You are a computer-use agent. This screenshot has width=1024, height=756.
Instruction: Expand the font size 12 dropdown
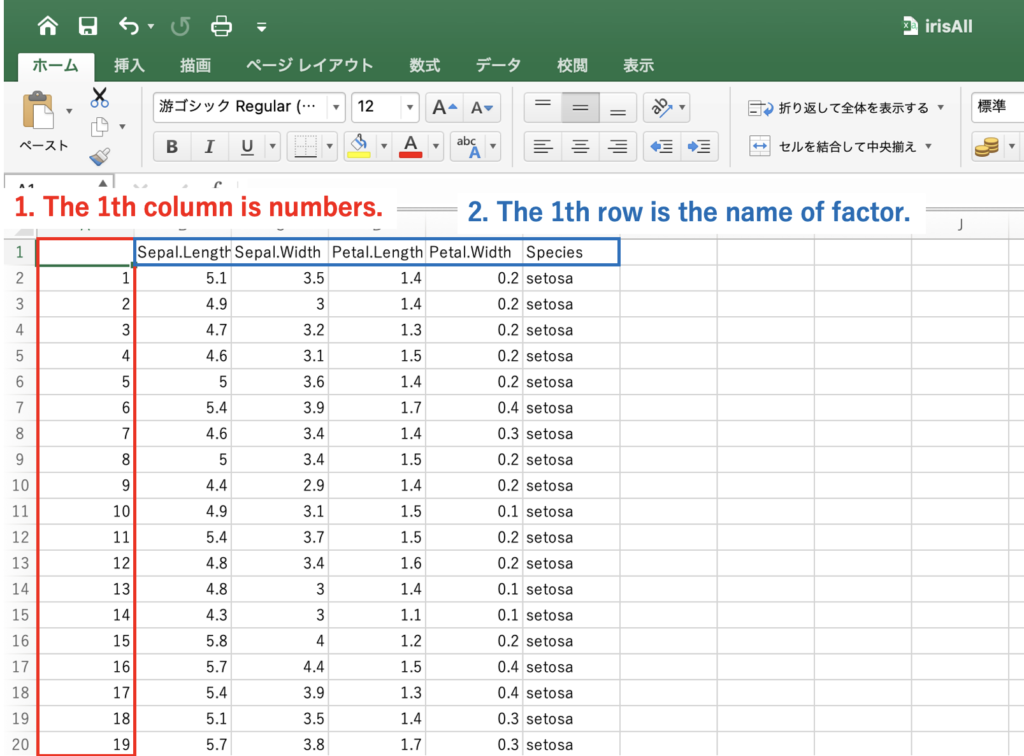pyautogui.click(x=410, y=107)
